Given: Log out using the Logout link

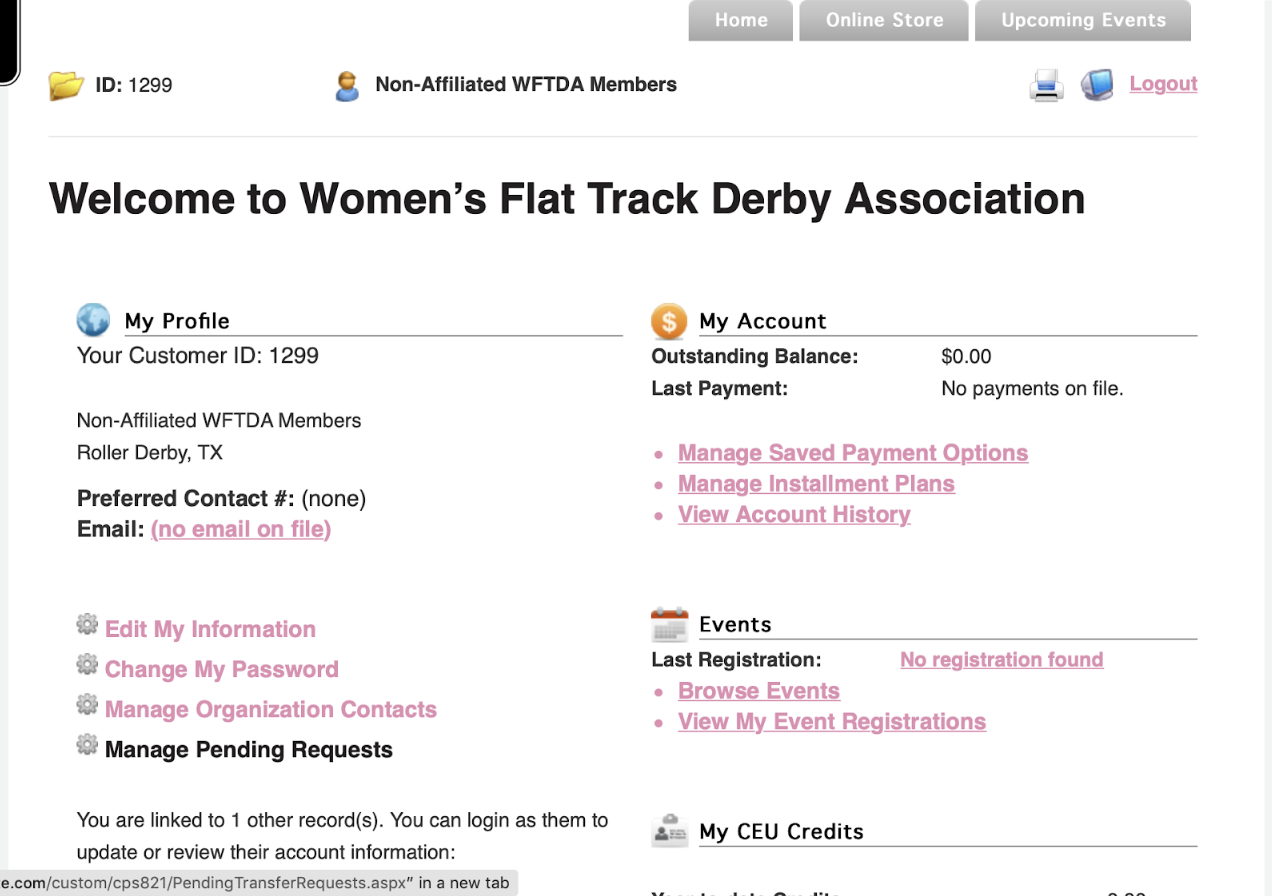Looking at the screenshot, I should tap(1163, 84).
